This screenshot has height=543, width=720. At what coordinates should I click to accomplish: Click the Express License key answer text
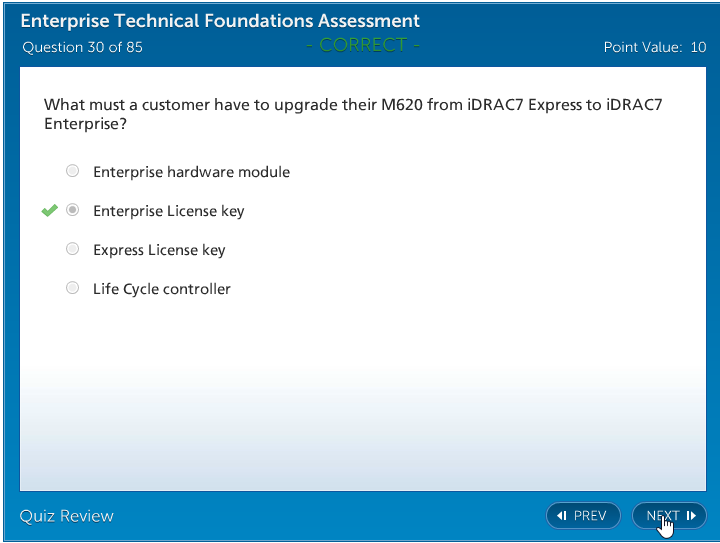click(159, 250)
